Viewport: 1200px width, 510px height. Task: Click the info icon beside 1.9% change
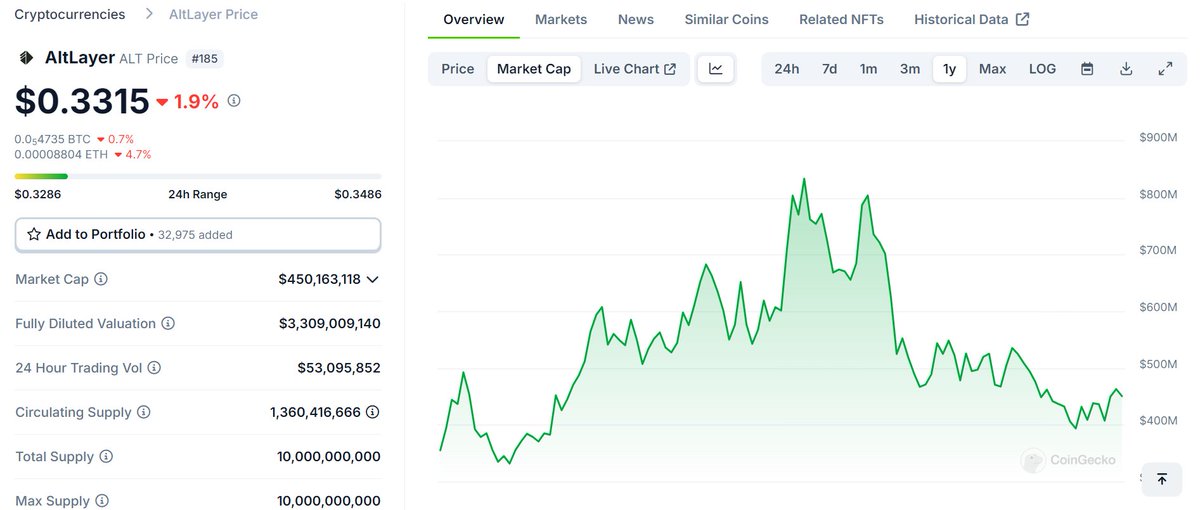coord(234,101)
